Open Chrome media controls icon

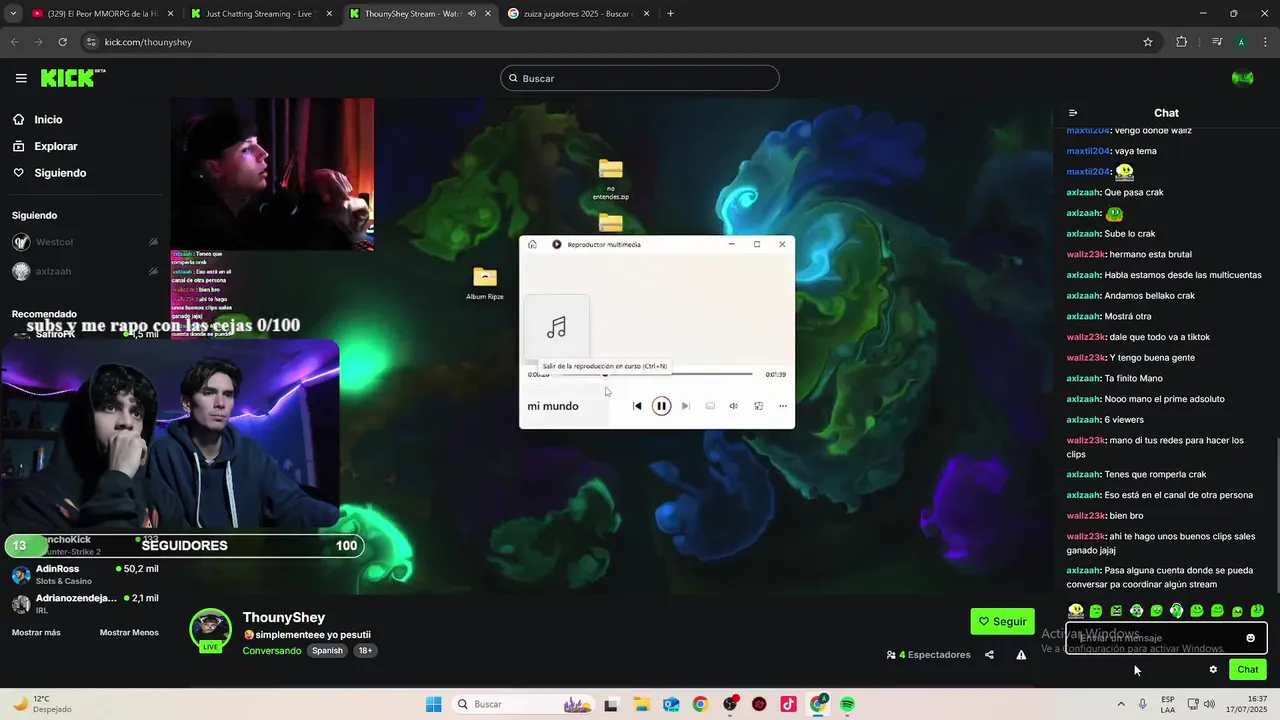pos(1217,42)
